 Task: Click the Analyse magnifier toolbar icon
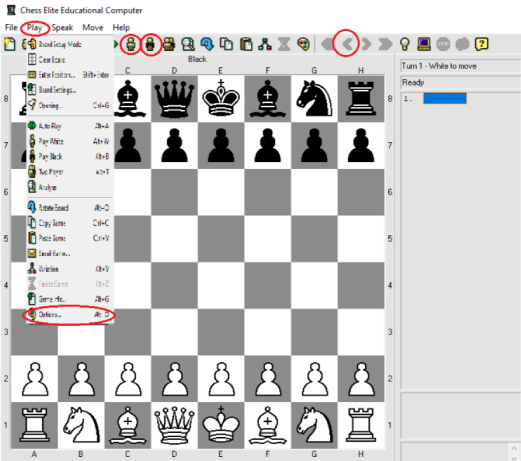(x=188, y=44)
